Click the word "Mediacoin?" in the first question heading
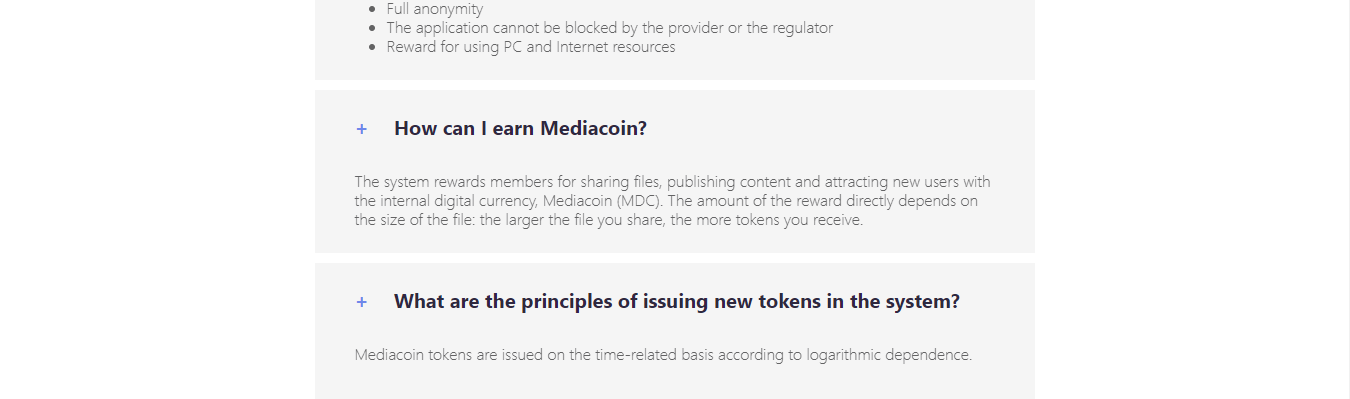Viewport: 1350px width, 399px height. click(x=593, y=129)
